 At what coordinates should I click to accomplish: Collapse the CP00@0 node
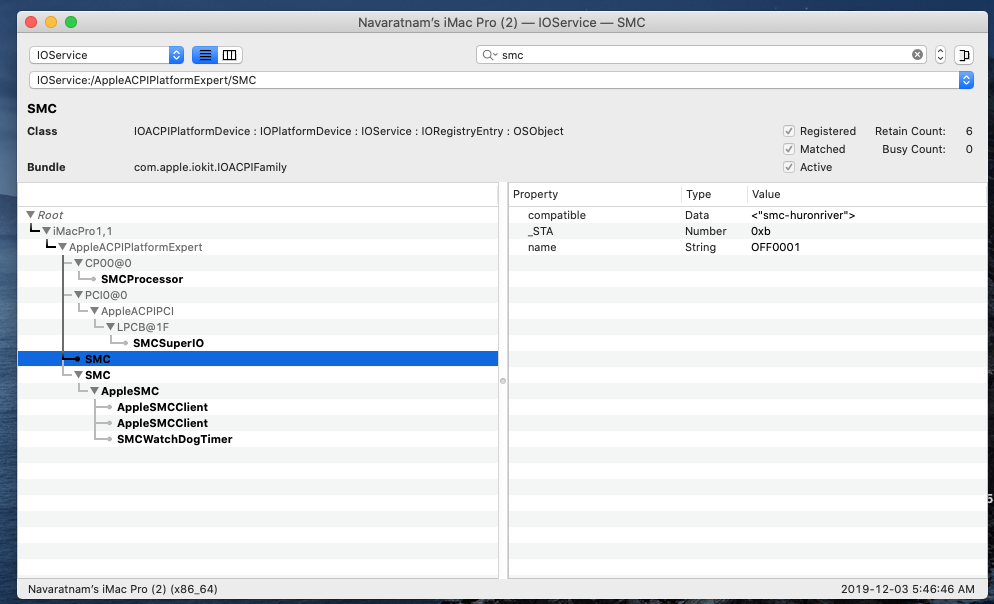pos(79,263)
